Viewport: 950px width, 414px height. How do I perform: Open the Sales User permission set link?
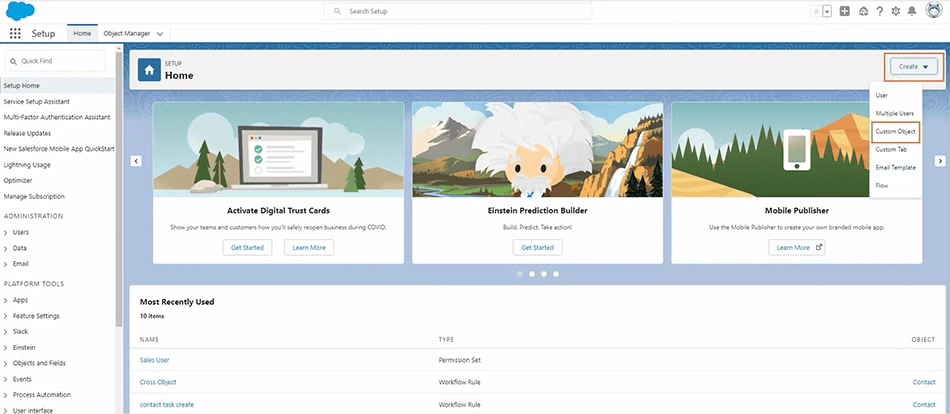154,359
